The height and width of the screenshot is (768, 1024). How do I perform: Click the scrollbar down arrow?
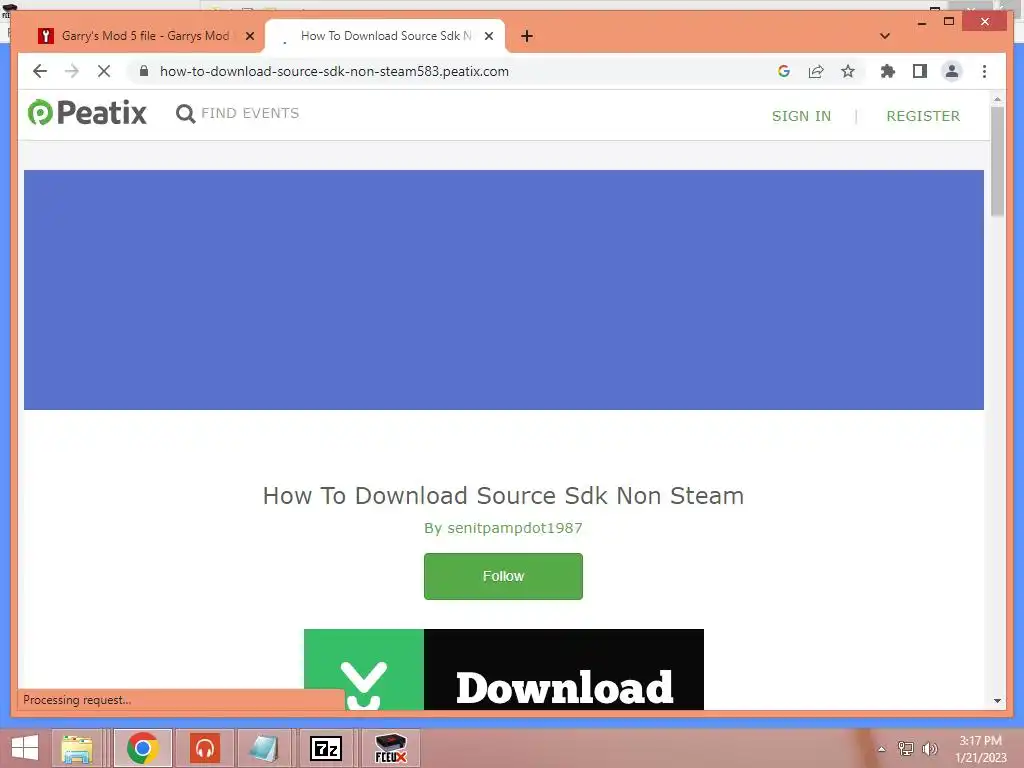pos(997,701)
